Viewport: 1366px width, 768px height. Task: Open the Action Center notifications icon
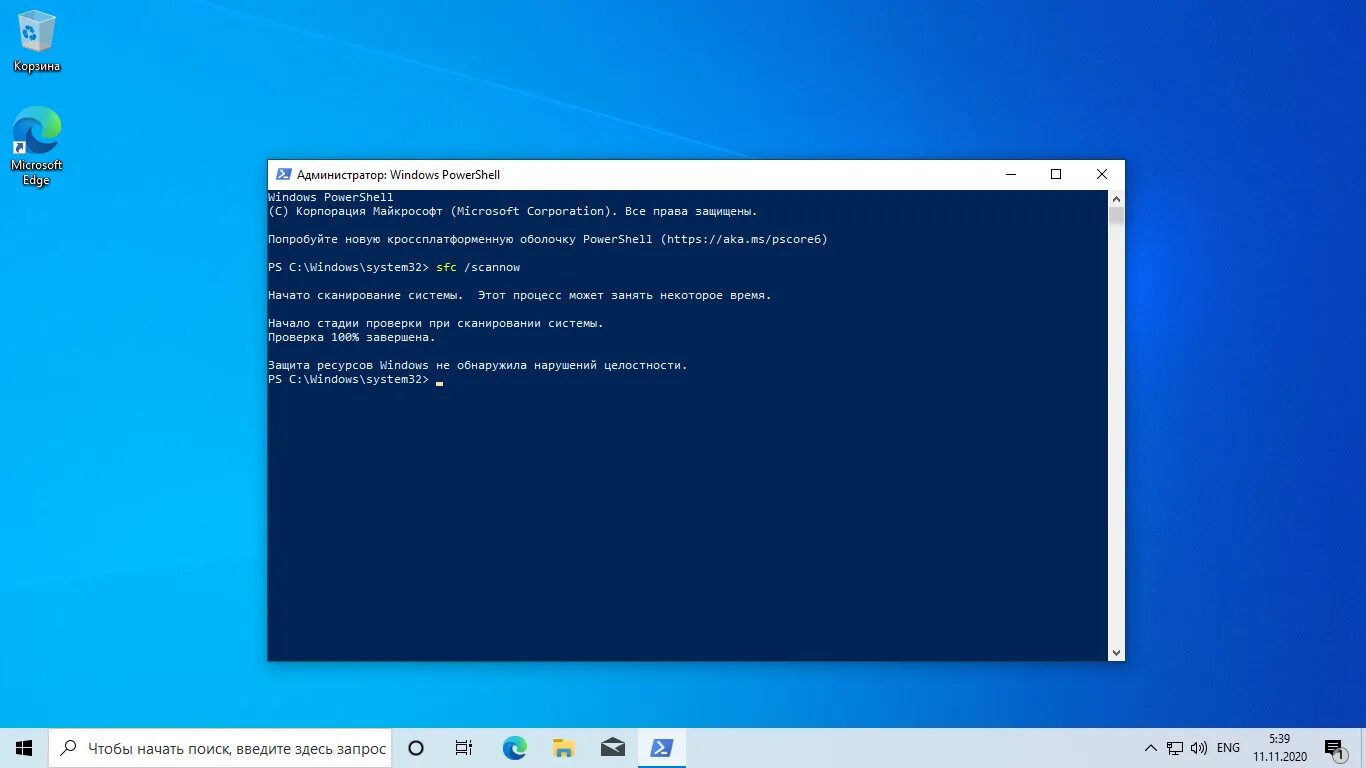click(1334, 748)
